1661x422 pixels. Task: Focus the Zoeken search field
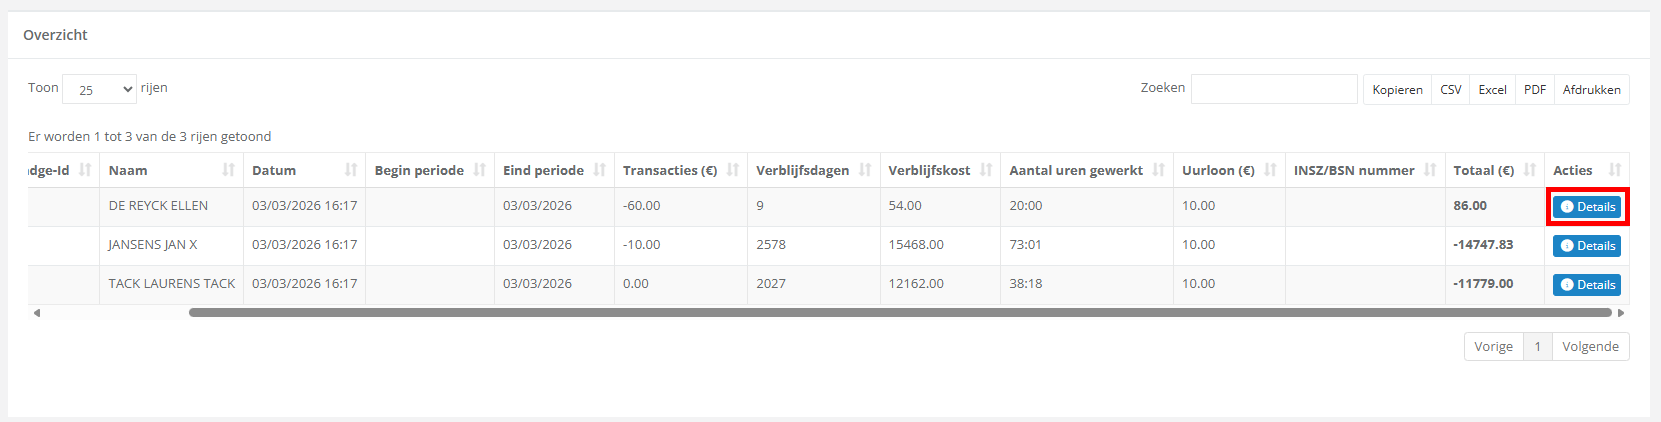click(x=1274, y=89)
